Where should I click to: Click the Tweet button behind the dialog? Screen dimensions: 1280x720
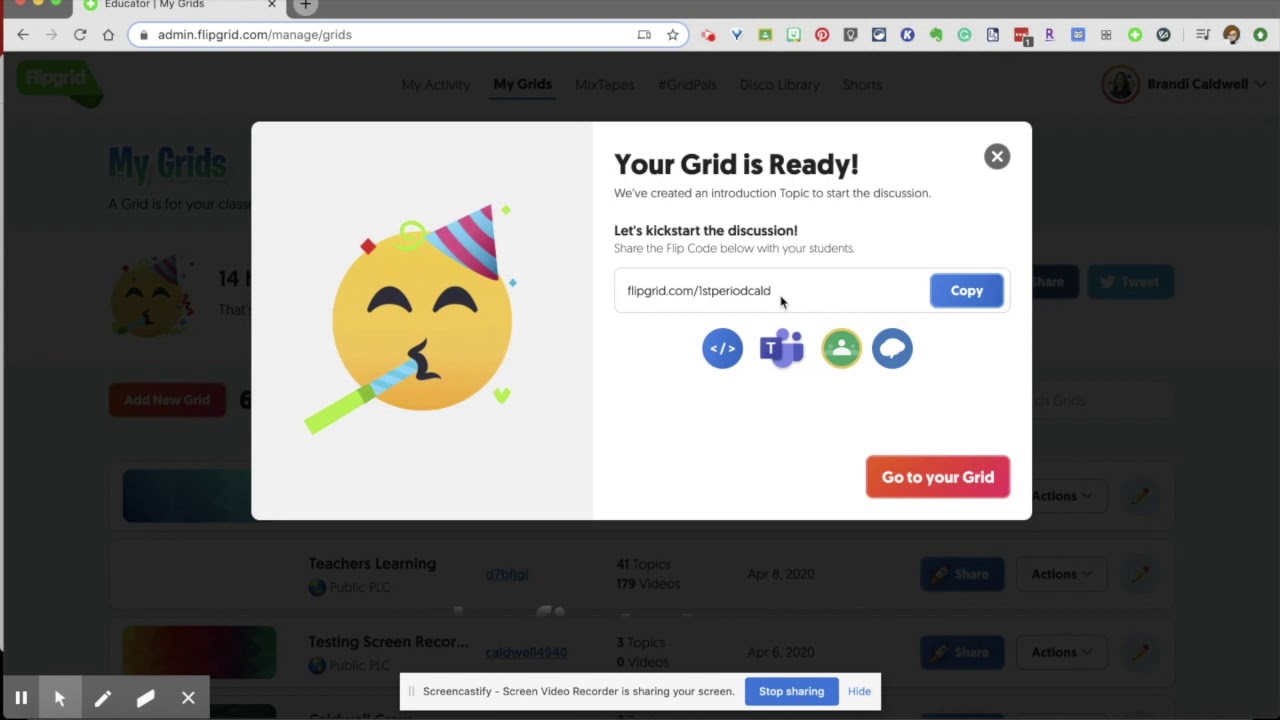[x=1129, y=282]
